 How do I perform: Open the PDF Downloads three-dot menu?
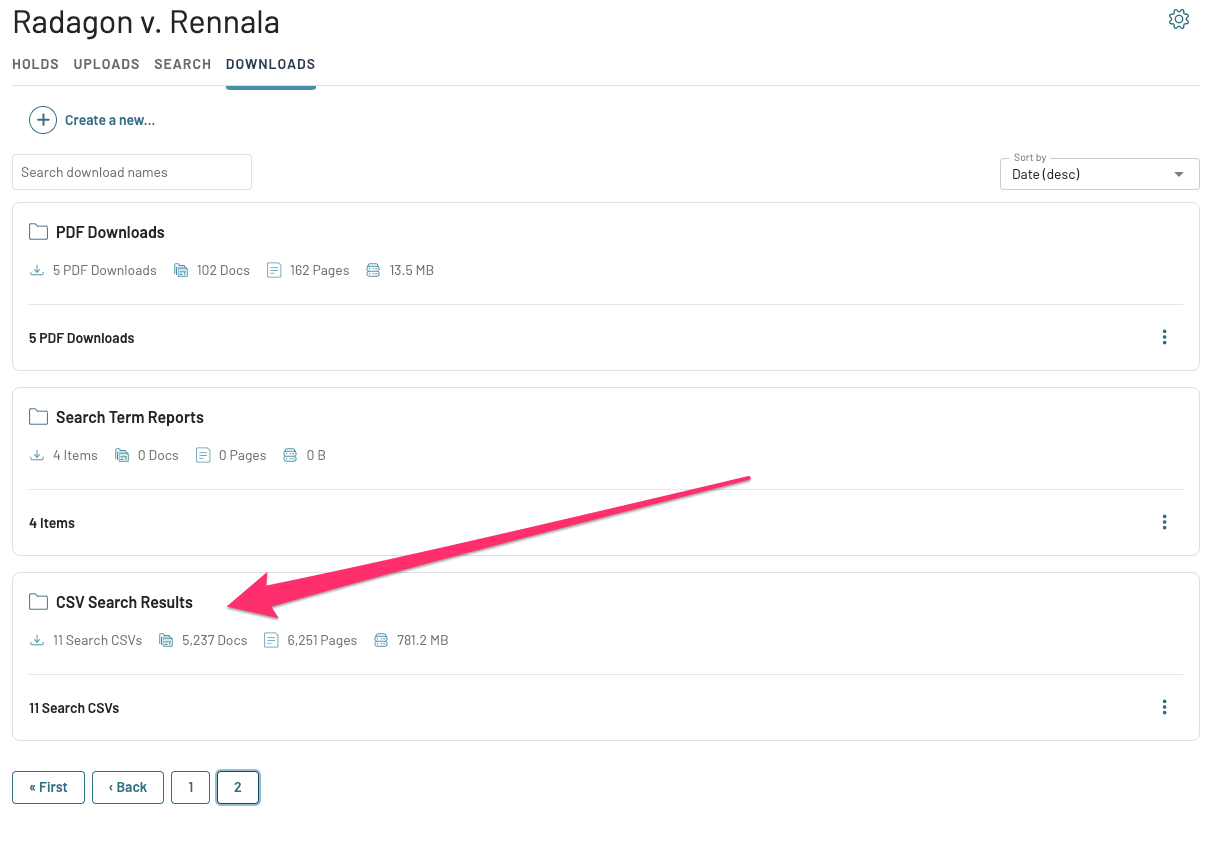pyautogui.click(x=1164, y=337)
